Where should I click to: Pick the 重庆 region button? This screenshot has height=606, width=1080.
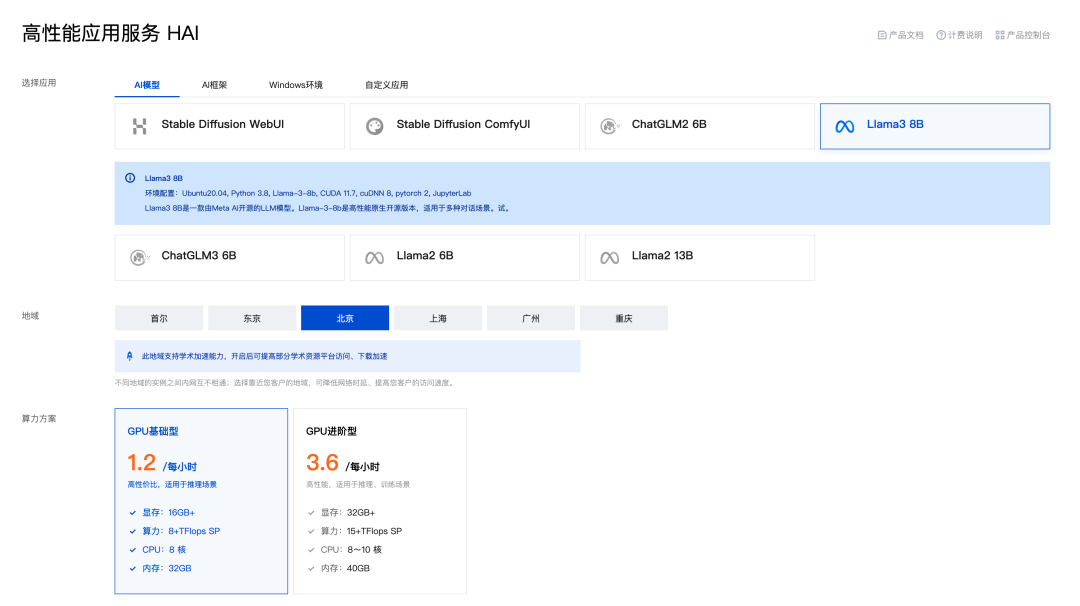pos(624,318)
